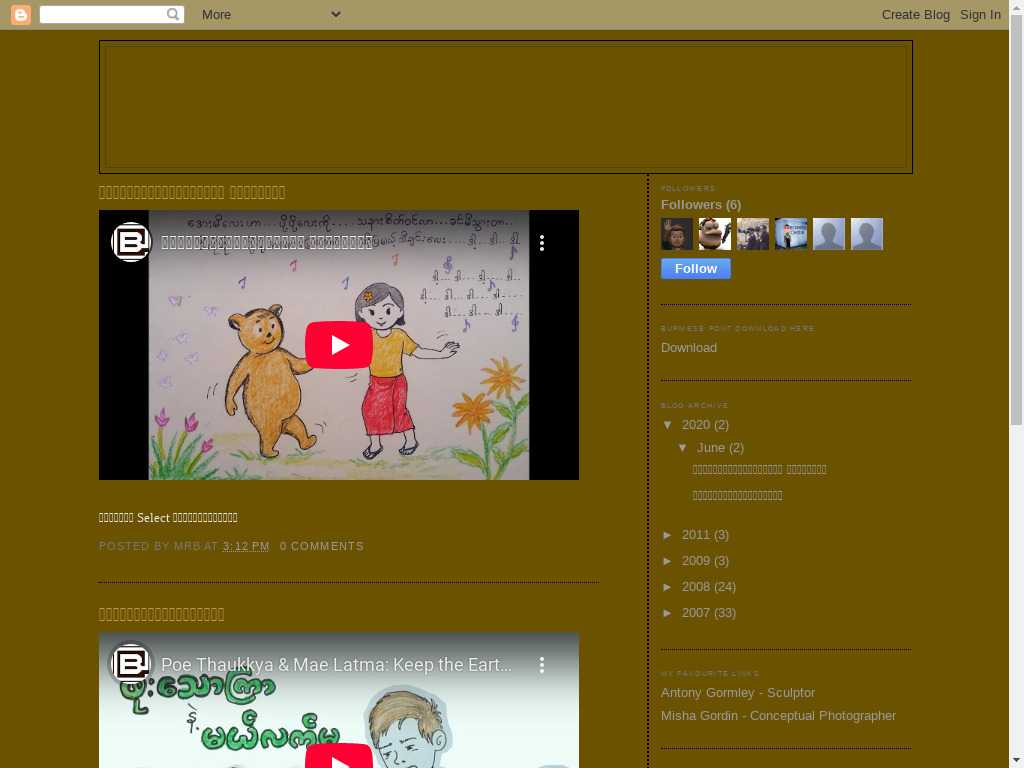
Task: Expand the 2008 archive year
Action: 667,587
